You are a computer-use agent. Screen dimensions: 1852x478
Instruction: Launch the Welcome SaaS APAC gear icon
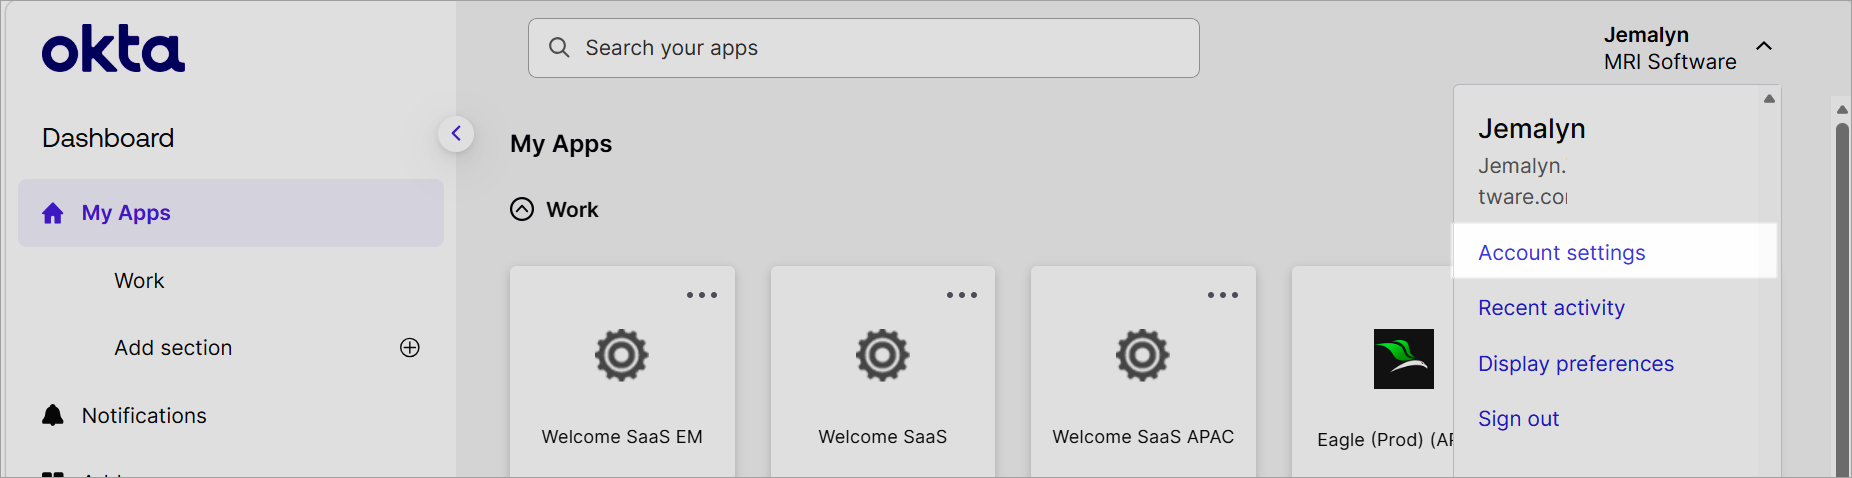pyautogui.click(x=1143, y=355)
